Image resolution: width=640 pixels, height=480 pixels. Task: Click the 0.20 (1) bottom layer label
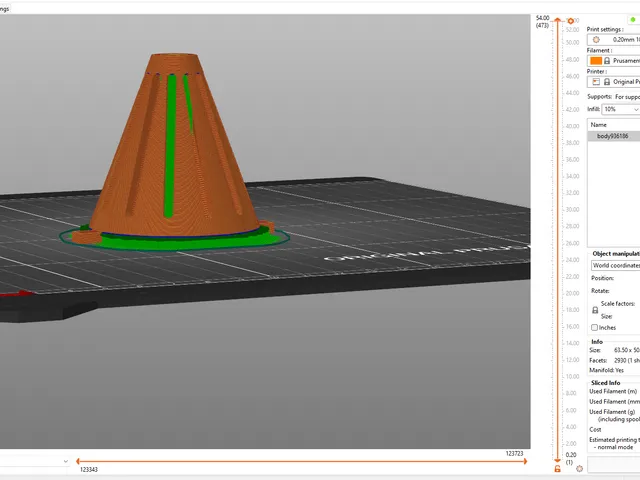point(571,458)
